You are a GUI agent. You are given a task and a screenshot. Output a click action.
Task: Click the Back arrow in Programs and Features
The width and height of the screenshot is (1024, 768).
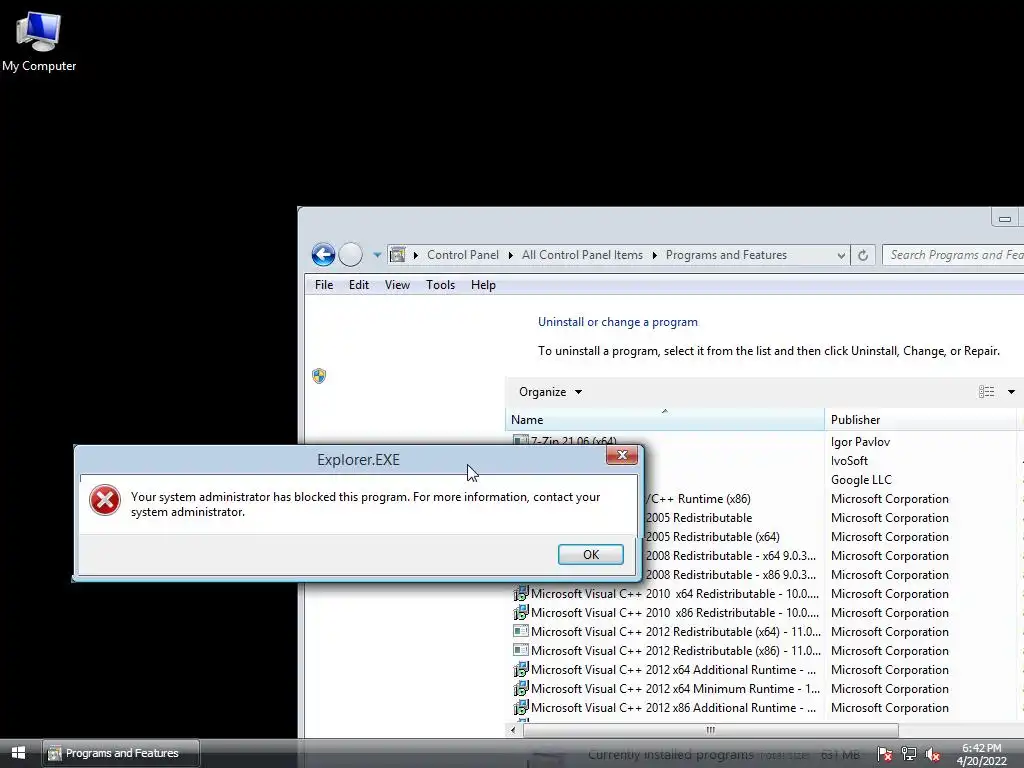(x=323, y=255)
